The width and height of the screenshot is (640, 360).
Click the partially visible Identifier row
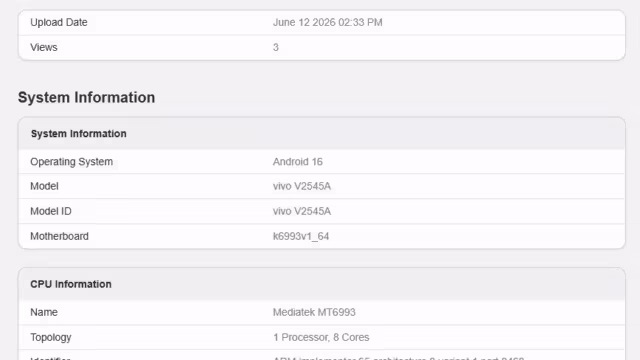pyautogui.click(x=322, y=356)
